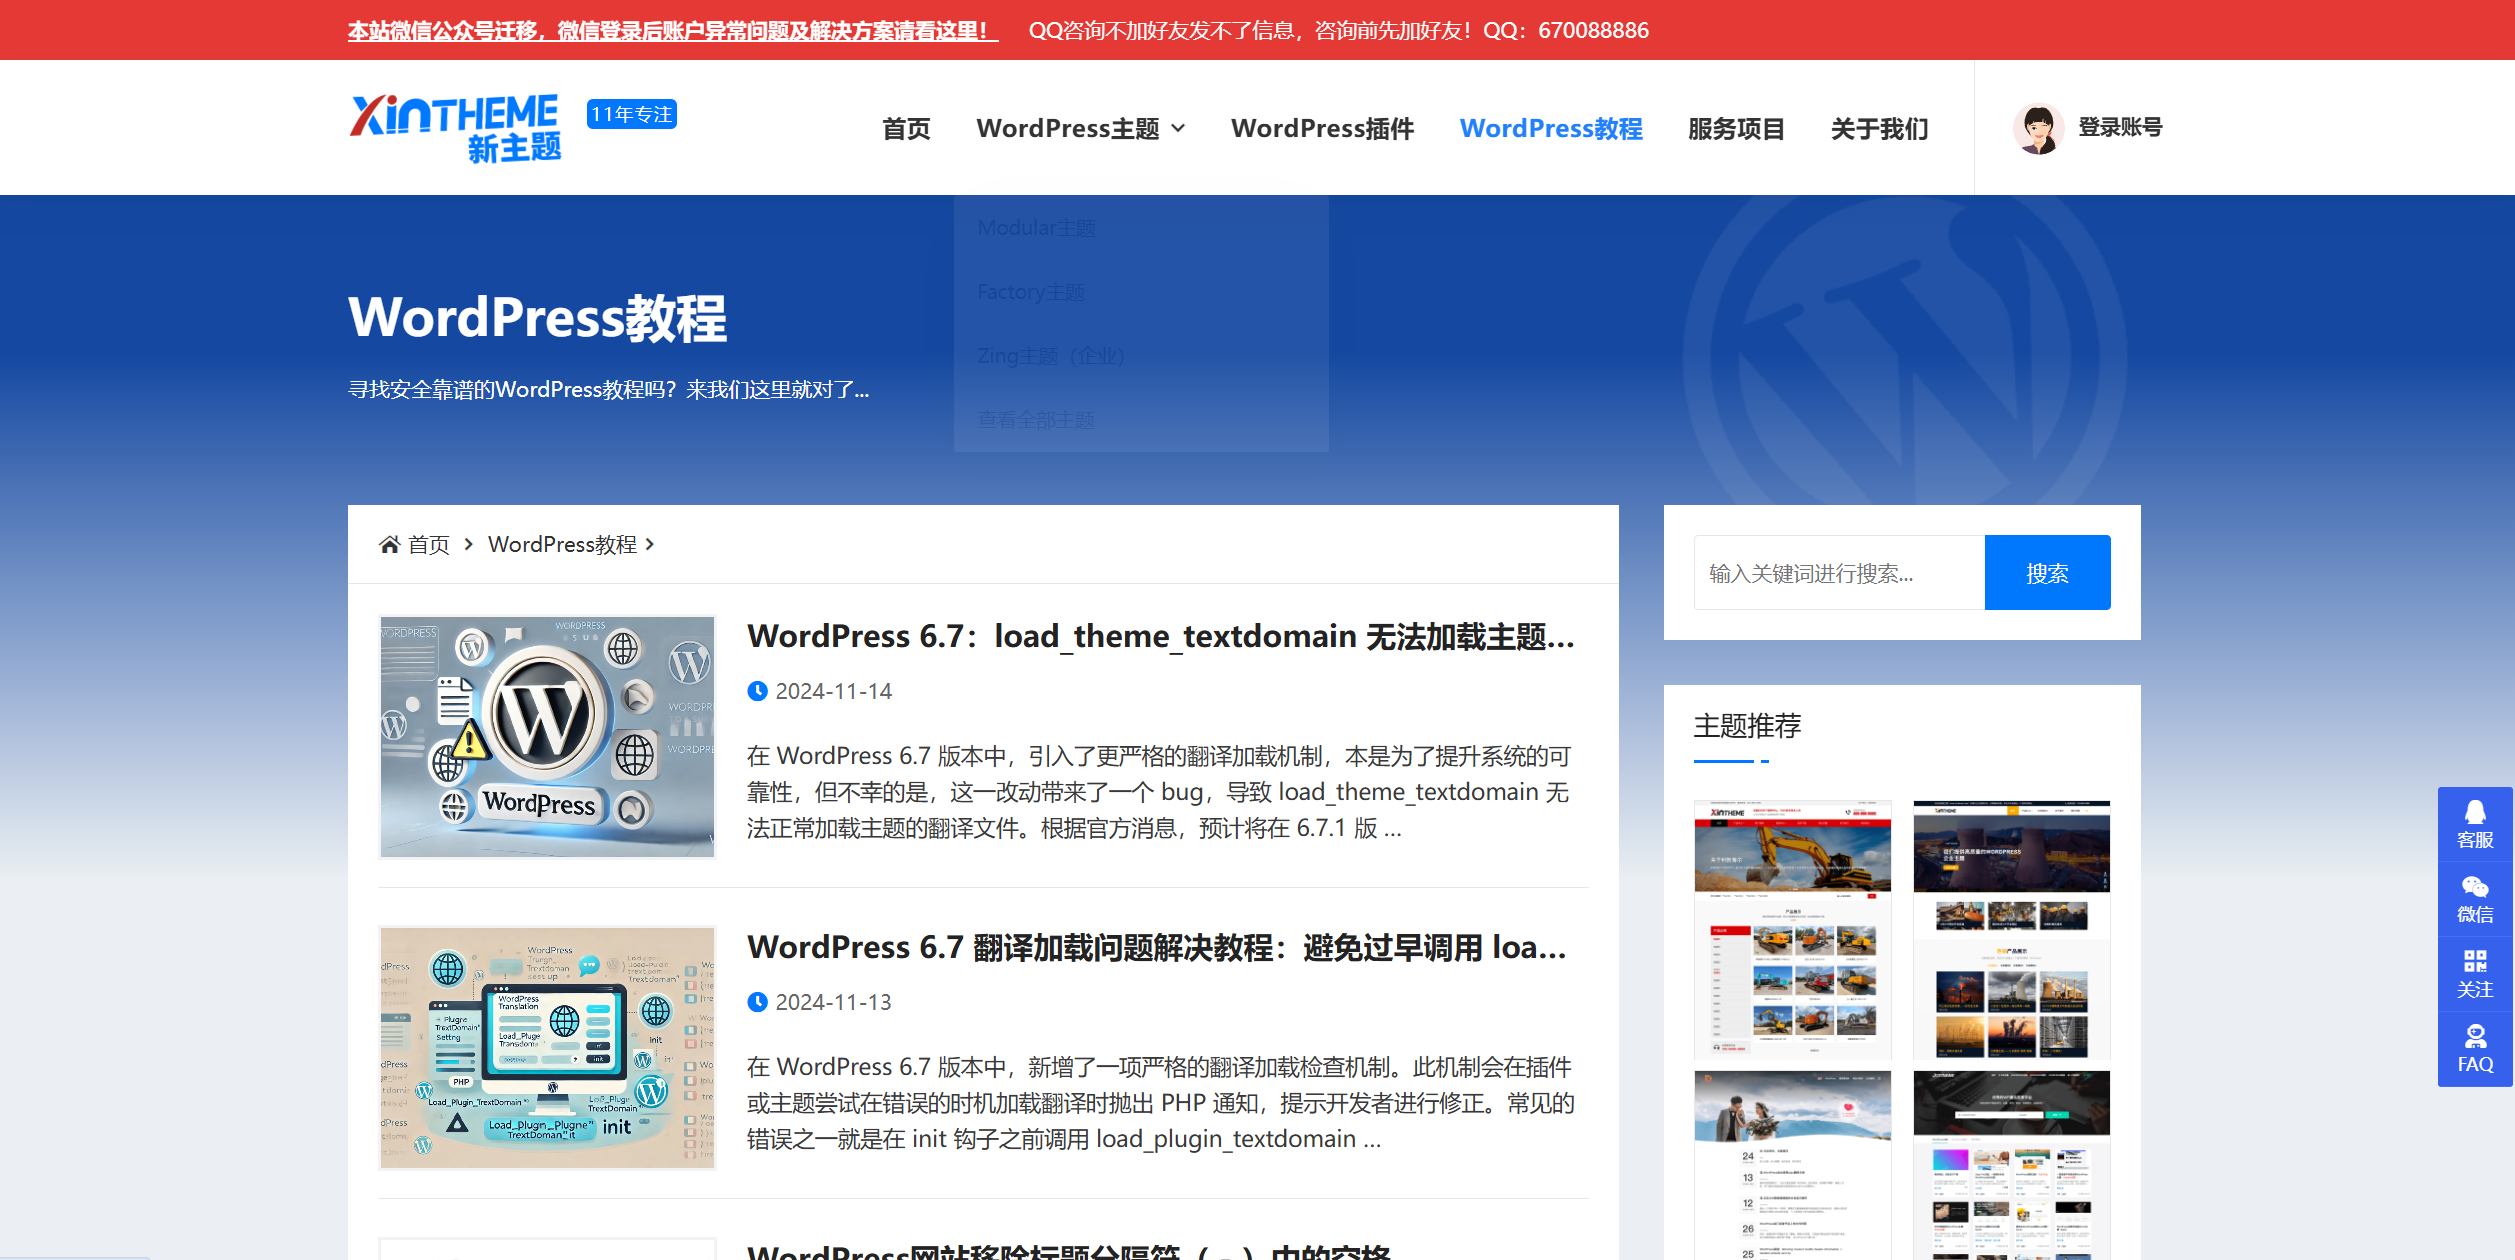The image size is (2515, 1260).
Task: Click excerpt of 翻译加载检查机制 article
Action: [x=1160, y=1103]
